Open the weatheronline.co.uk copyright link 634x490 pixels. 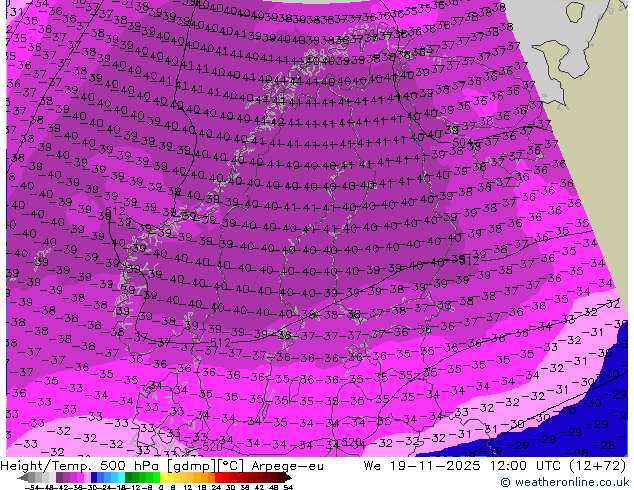click(x=565, y=482)
